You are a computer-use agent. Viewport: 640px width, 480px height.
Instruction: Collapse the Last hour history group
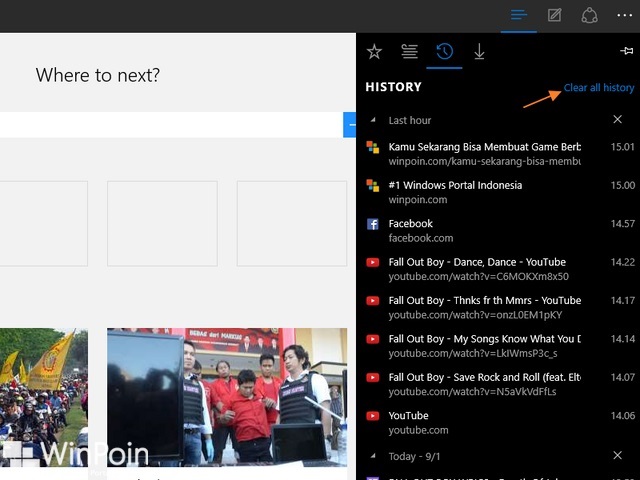click(373, 120)
